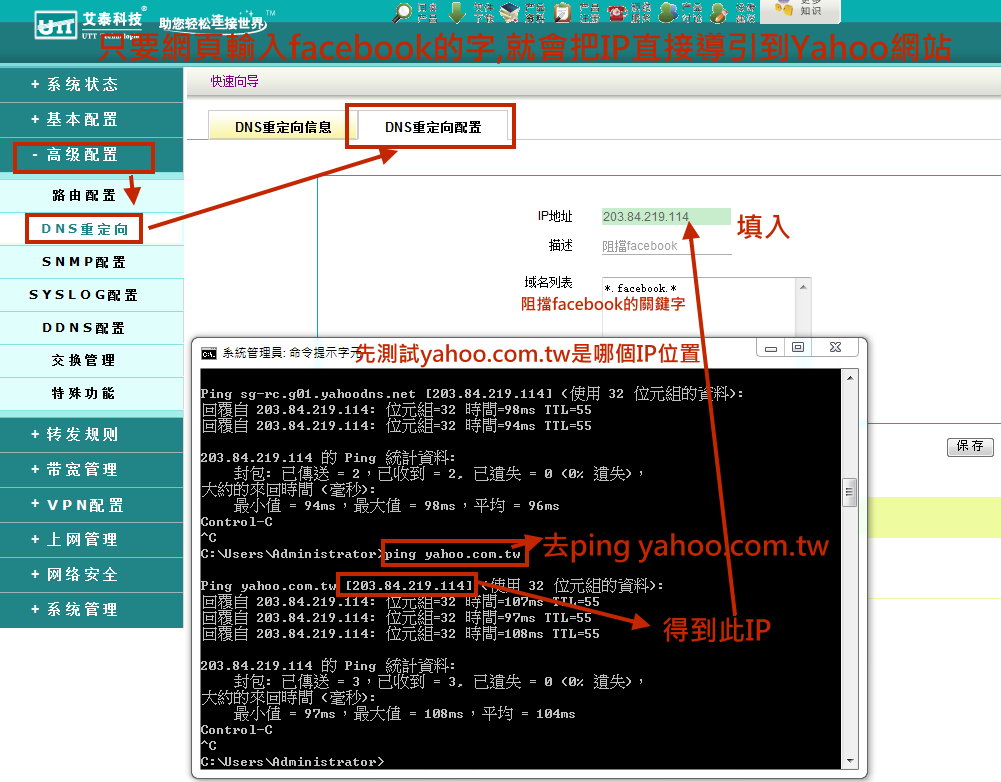The height and width of the screenshot is (782, 1001).
Task: Switch to DNS重定向信息 tab
Action: 283,126
